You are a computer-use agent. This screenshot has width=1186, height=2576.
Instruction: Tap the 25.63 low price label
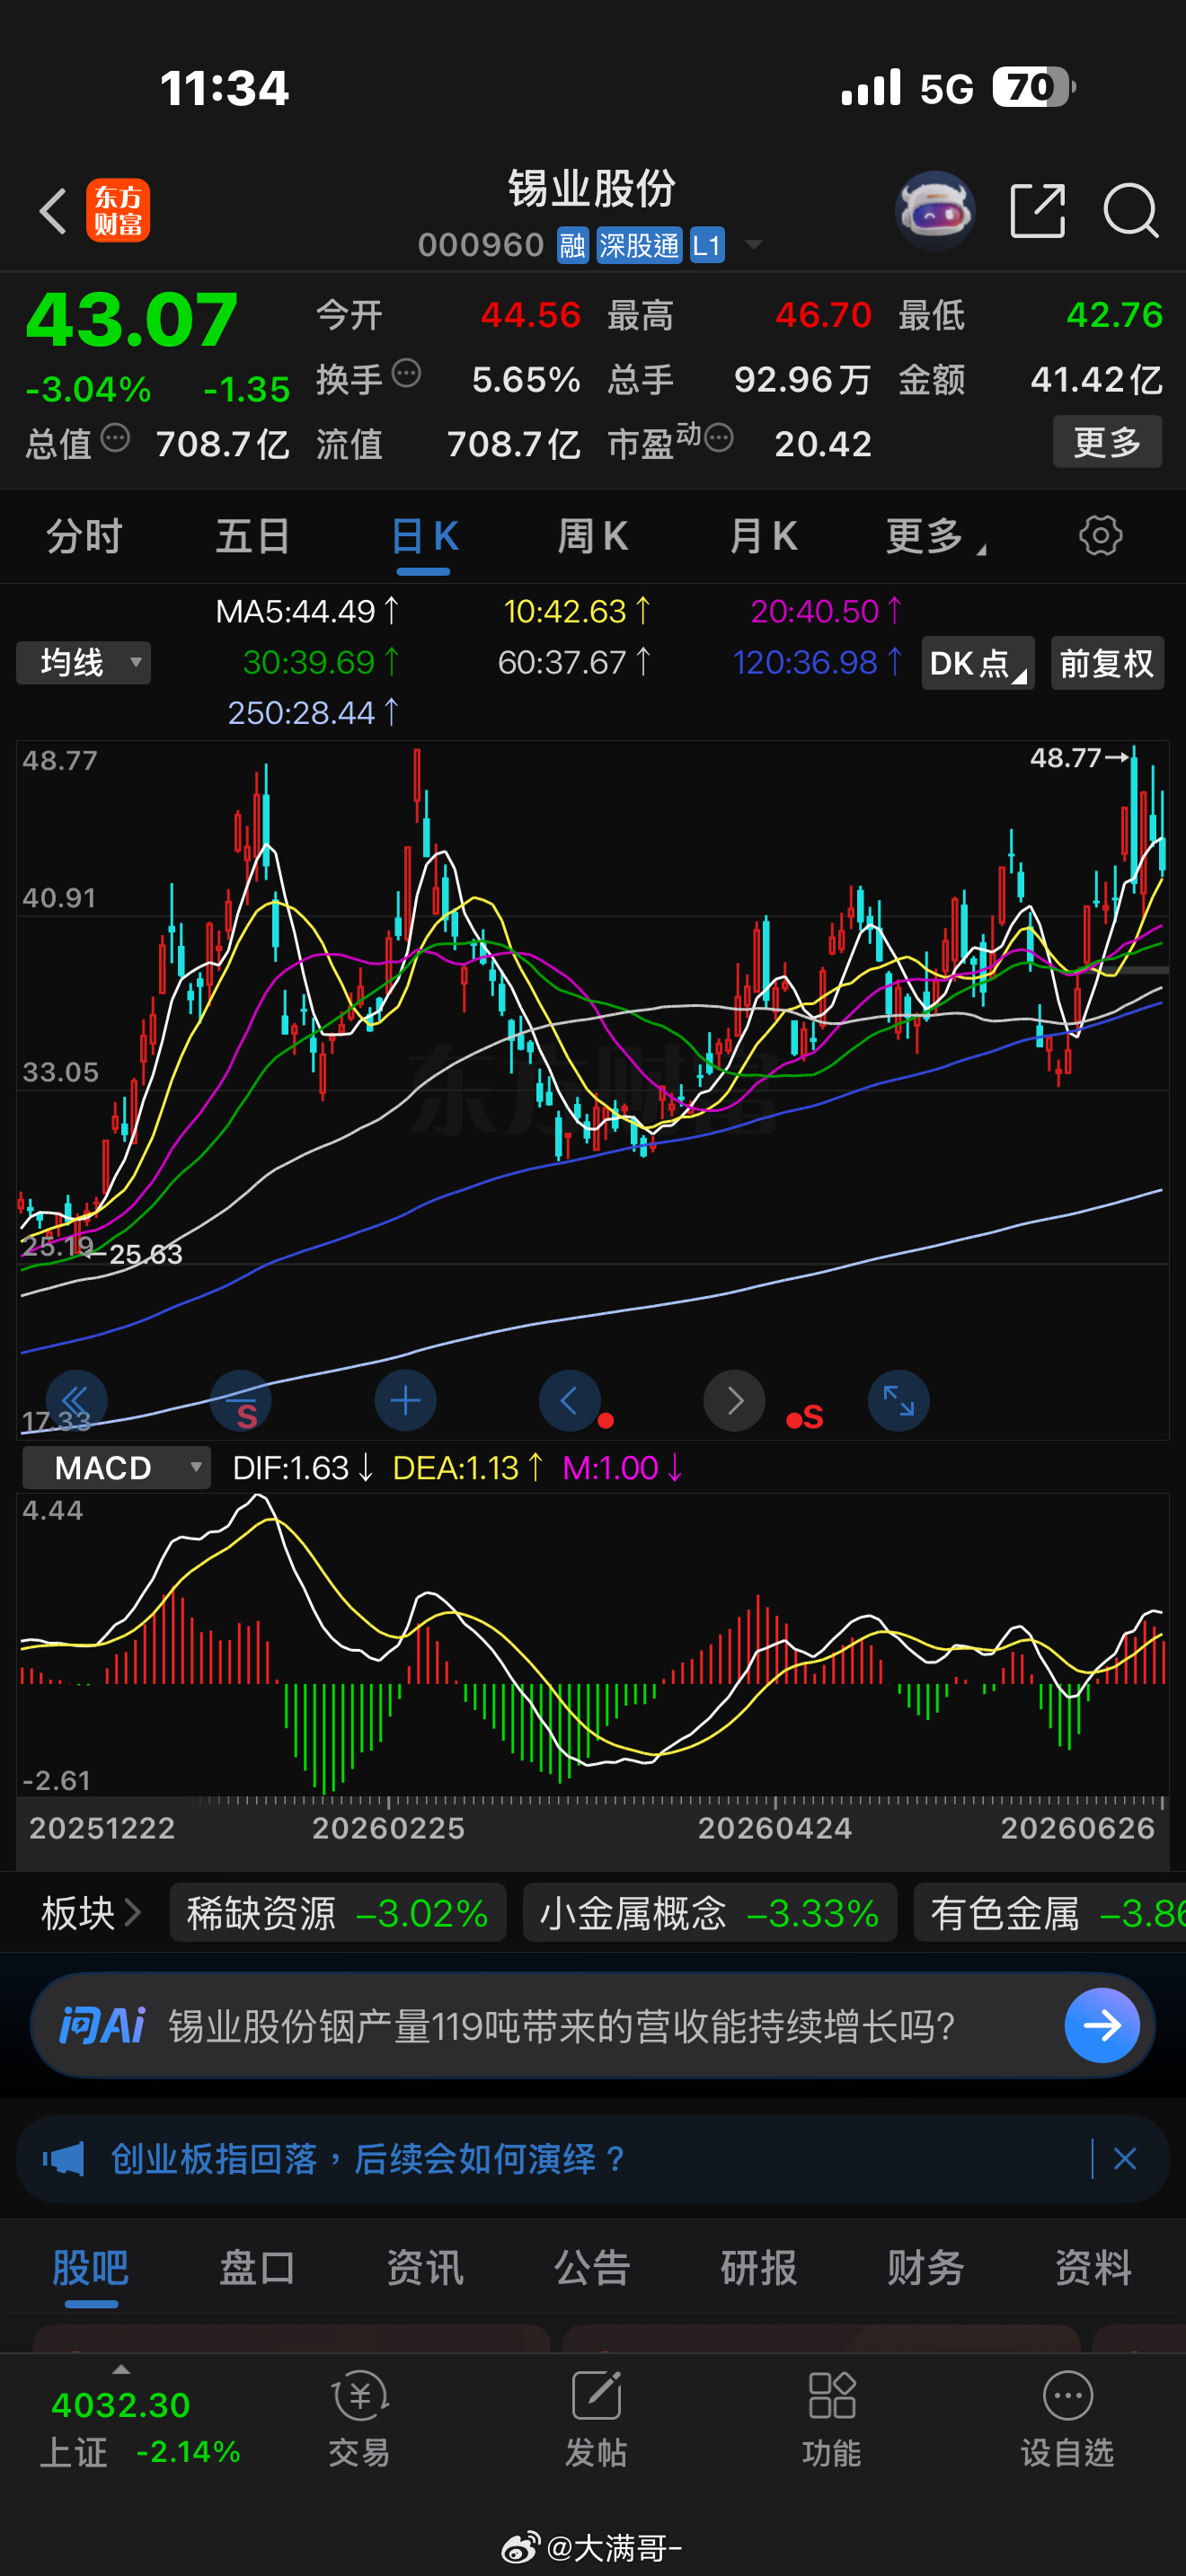146,1254
